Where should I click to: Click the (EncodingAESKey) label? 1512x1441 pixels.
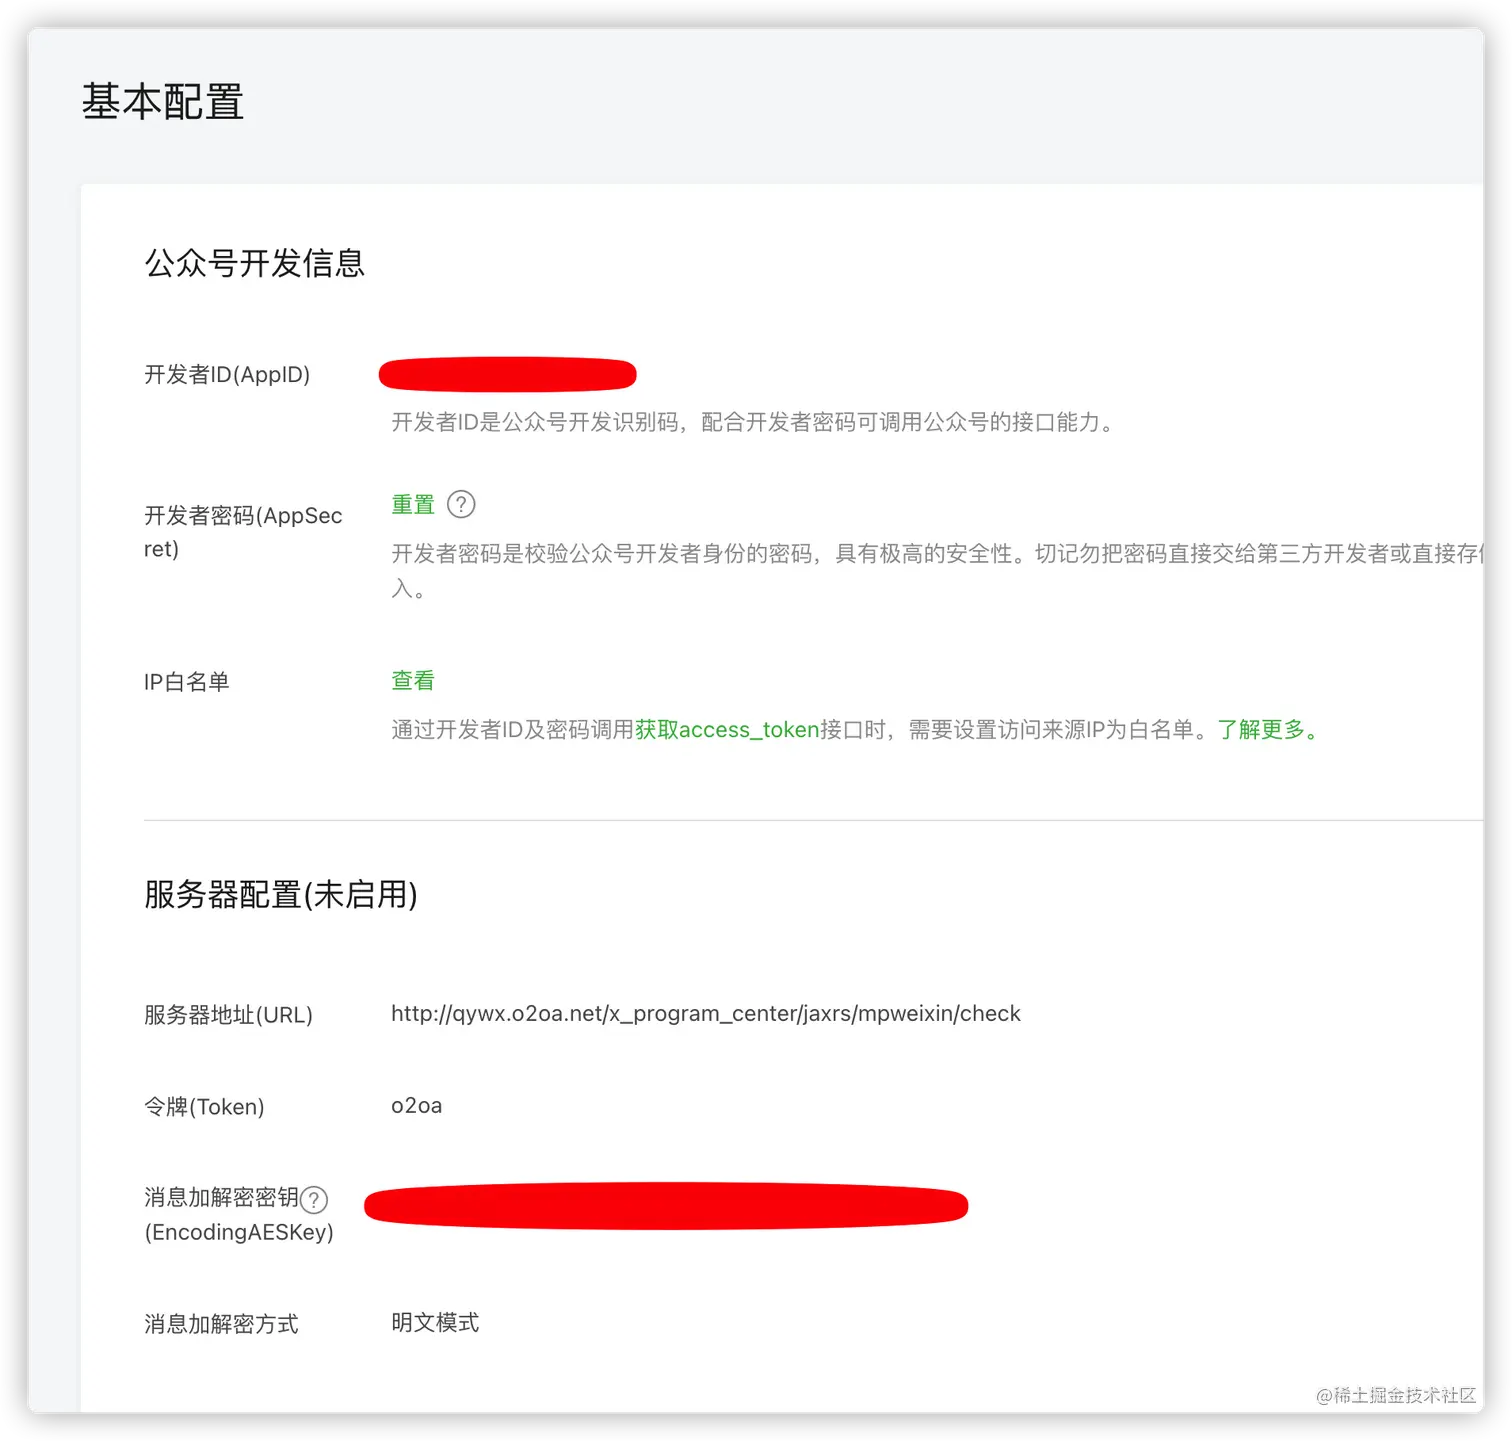coord(239,1232)
